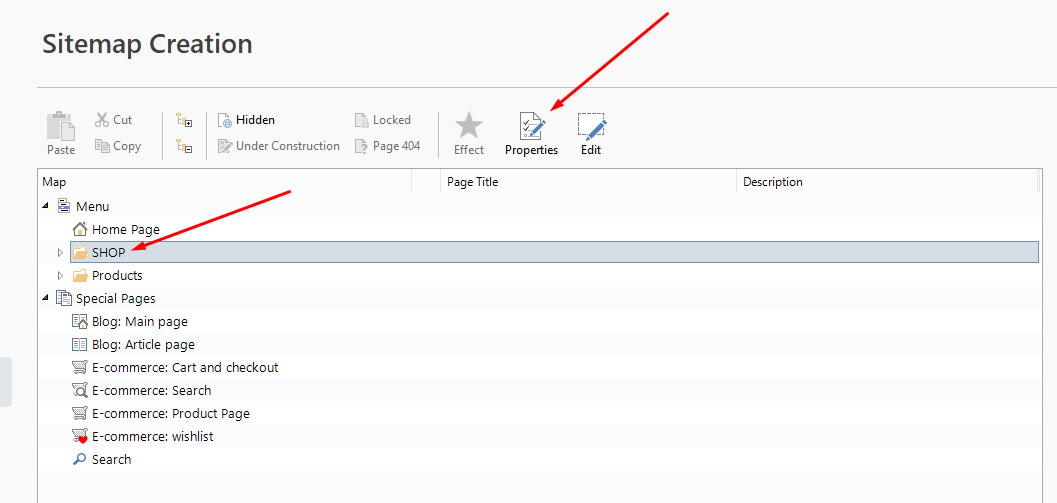Screen dimensions: 1057x503
Task: Click the Paste clipboard icon
Action: 61,127
